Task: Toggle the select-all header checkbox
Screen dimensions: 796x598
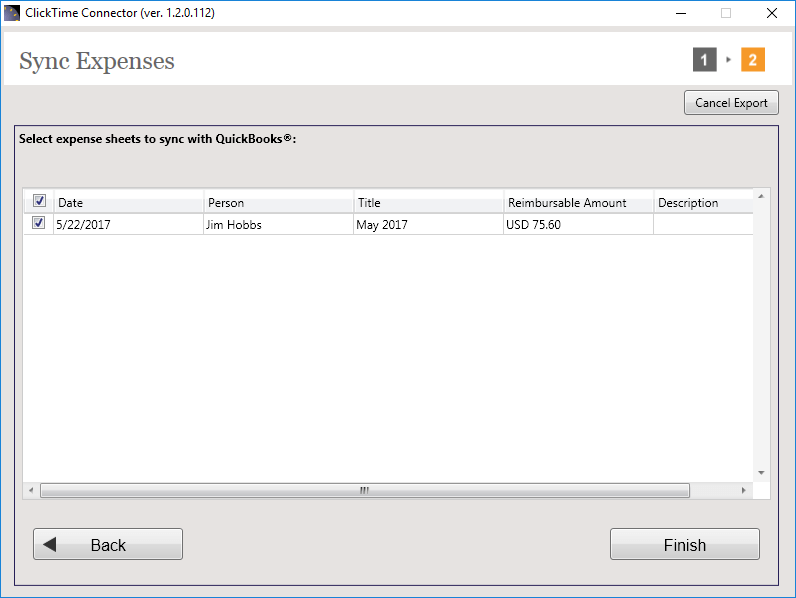Action: tap(39, 201)
